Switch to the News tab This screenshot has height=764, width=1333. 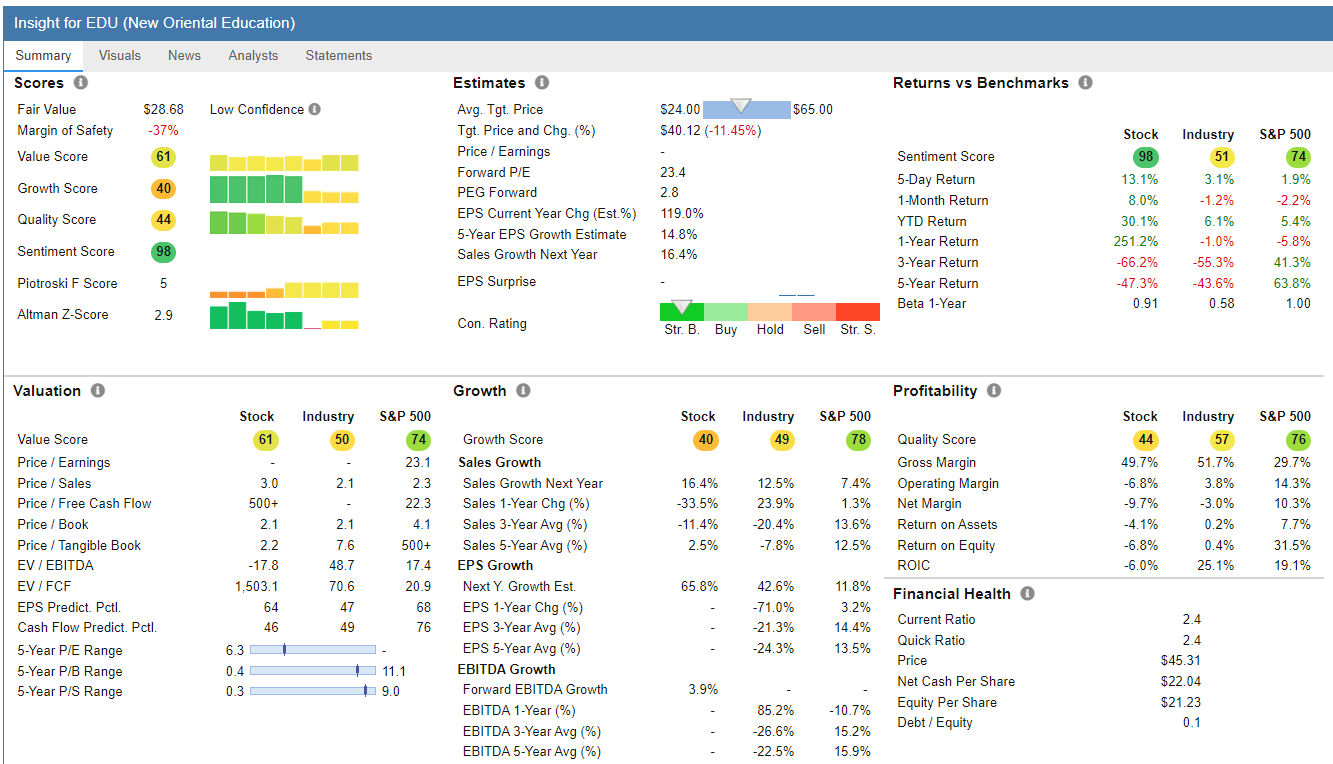(x=184, y=56)
